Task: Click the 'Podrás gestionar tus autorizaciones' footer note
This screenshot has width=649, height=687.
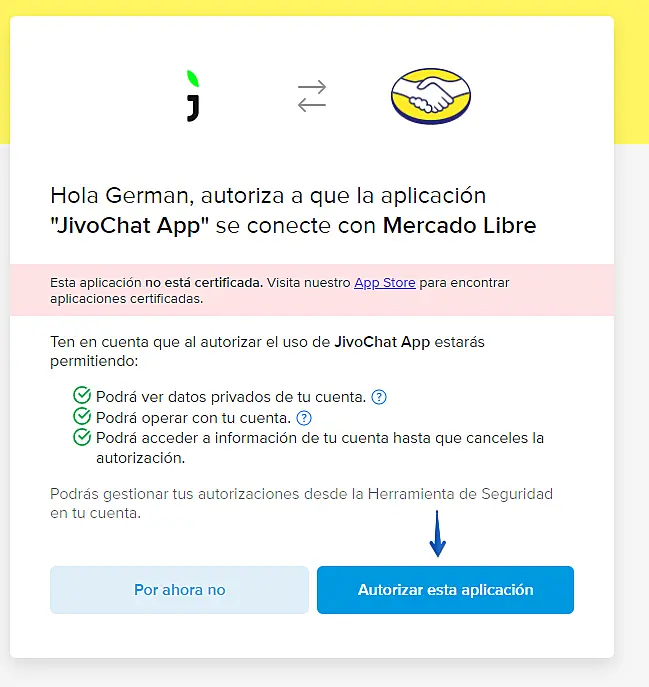Action: point(301,503)
